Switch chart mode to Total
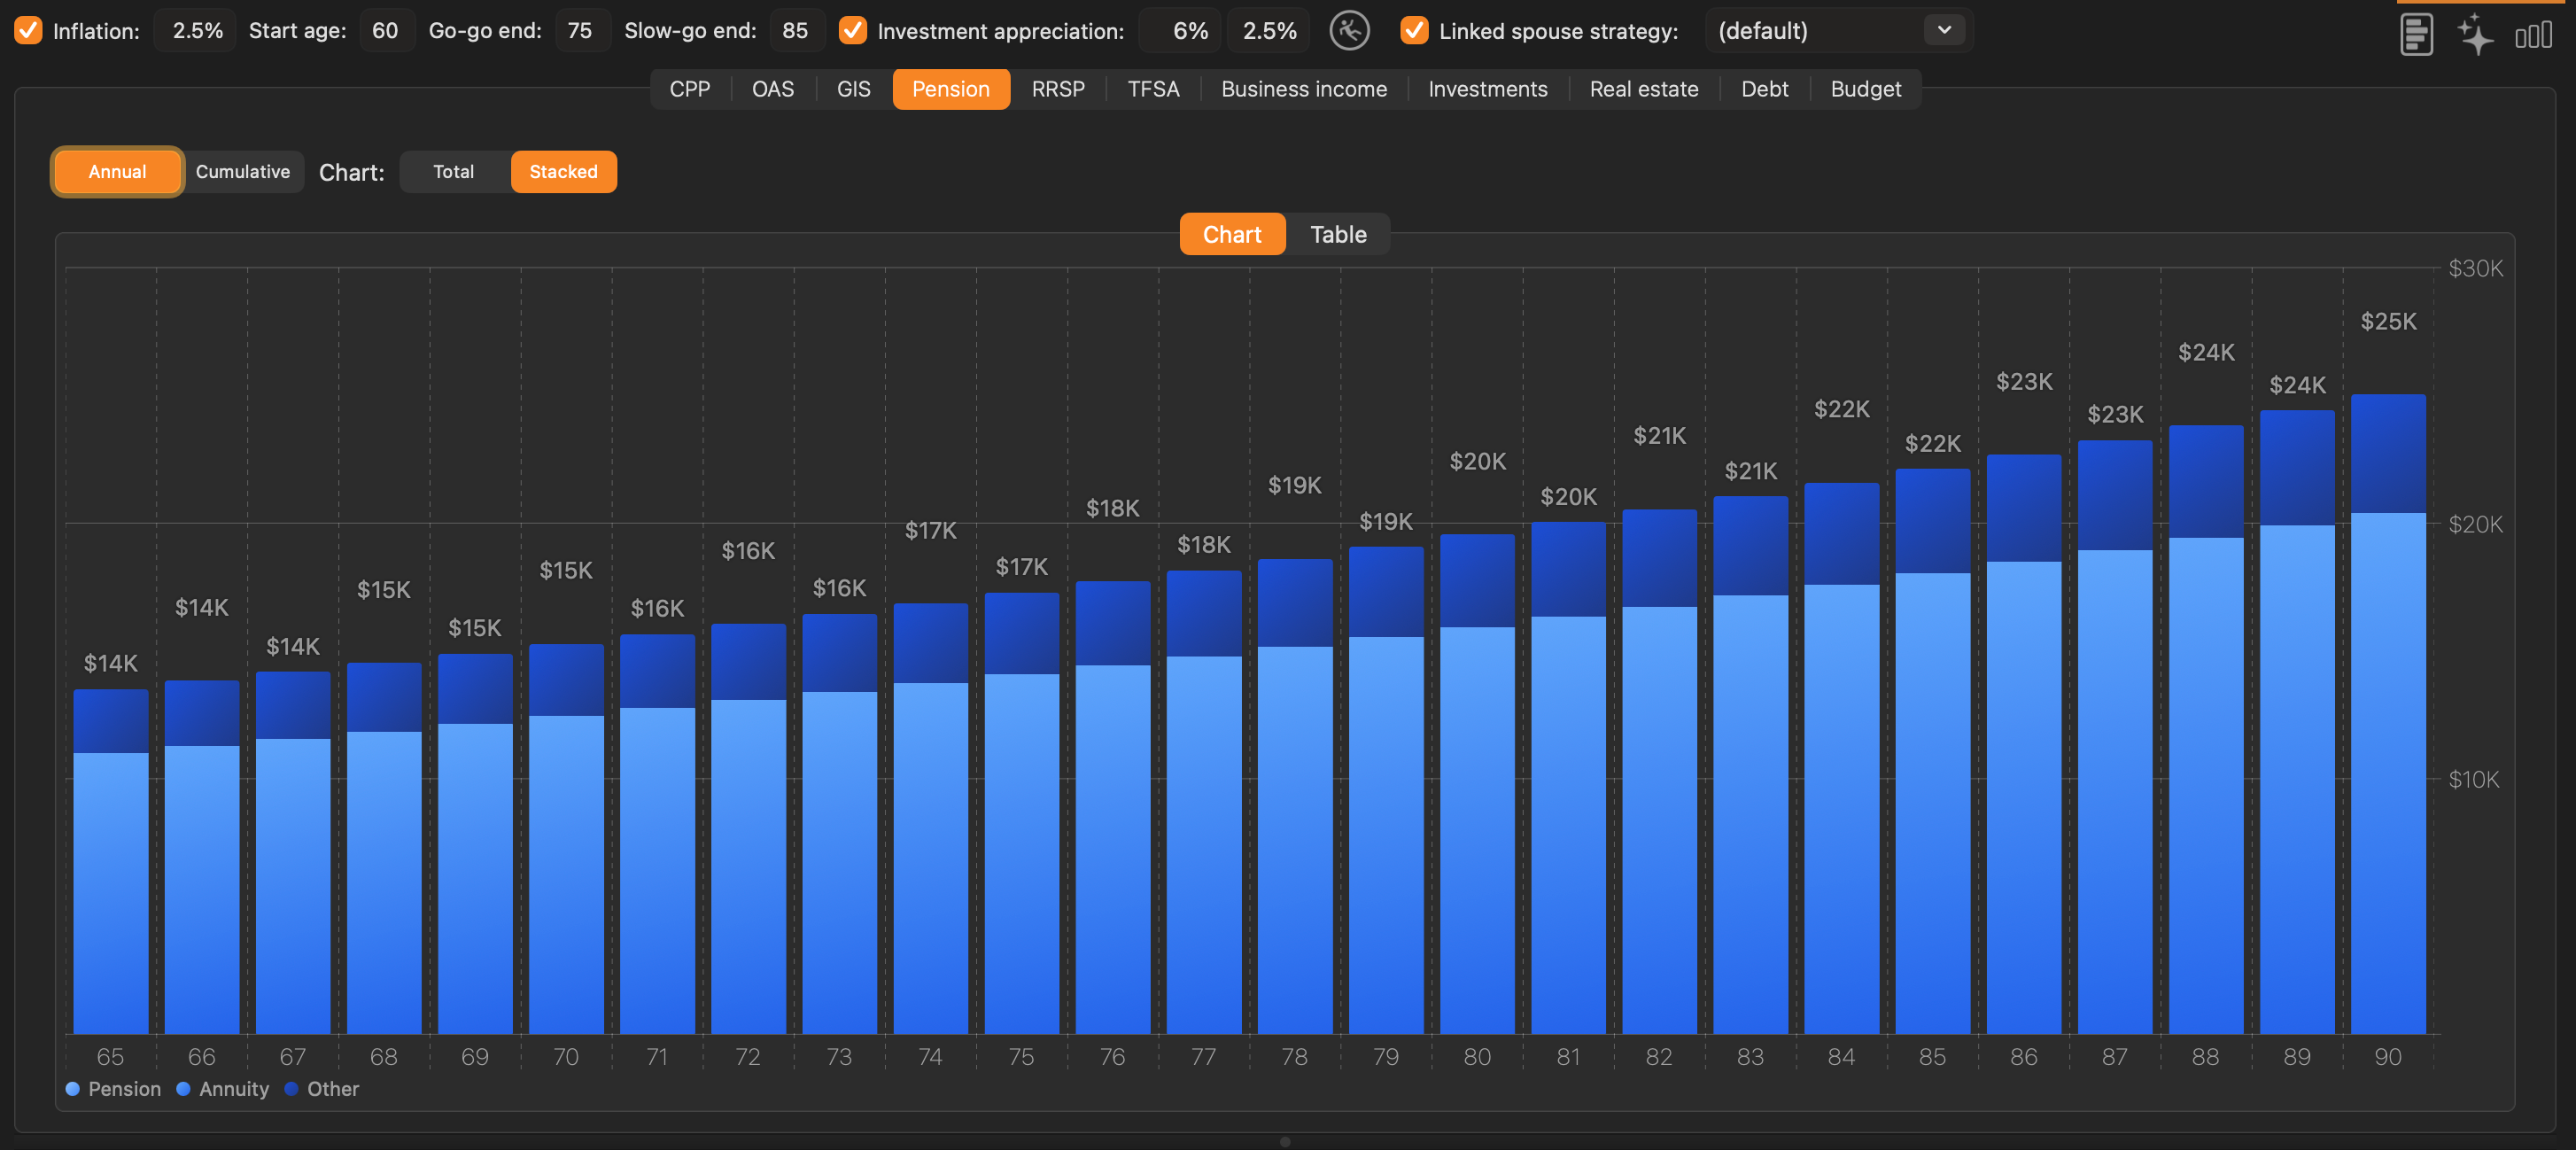 (x=454, y=171)
